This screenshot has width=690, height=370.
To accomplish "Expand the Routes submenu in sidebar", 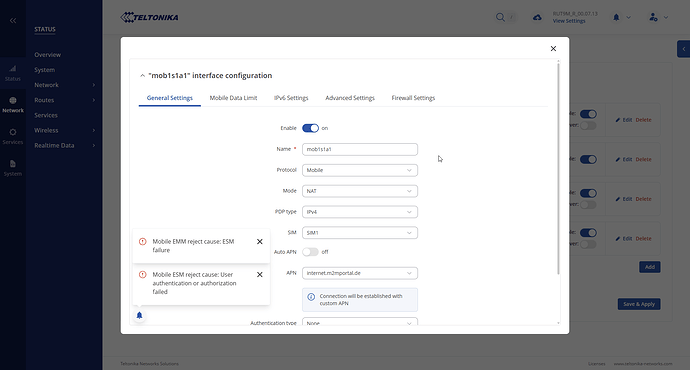I will [x=94, y=100].
